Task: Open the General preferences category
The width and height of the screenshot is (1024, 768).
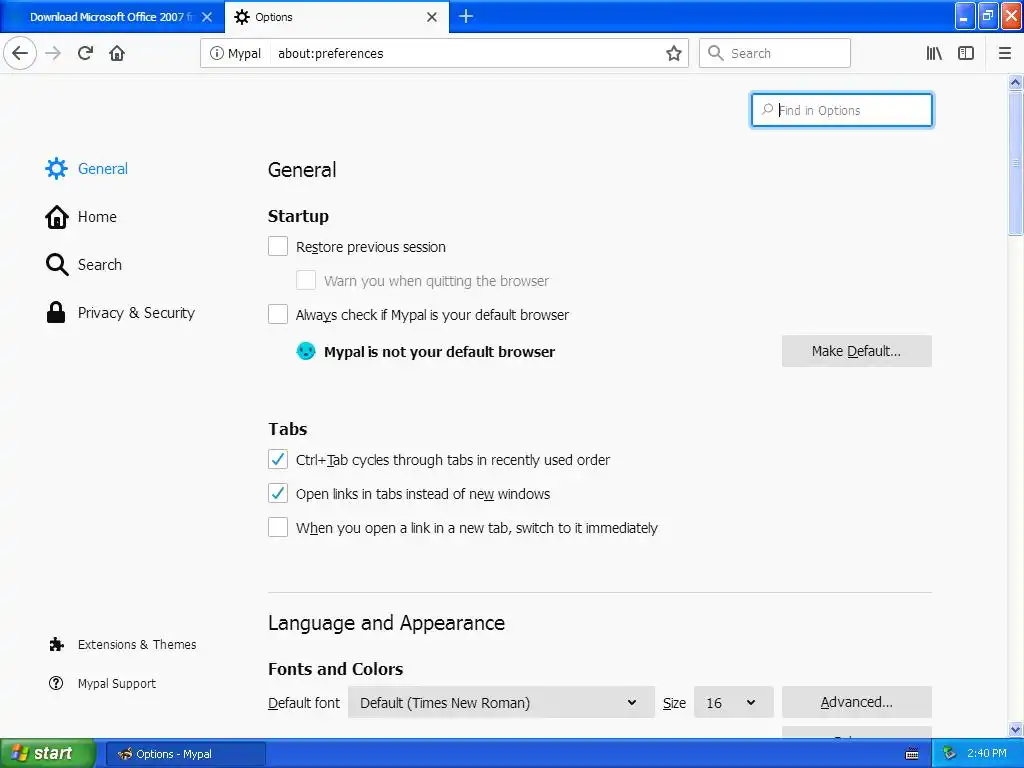Action: pyautogui.click(x=87, y=168)
